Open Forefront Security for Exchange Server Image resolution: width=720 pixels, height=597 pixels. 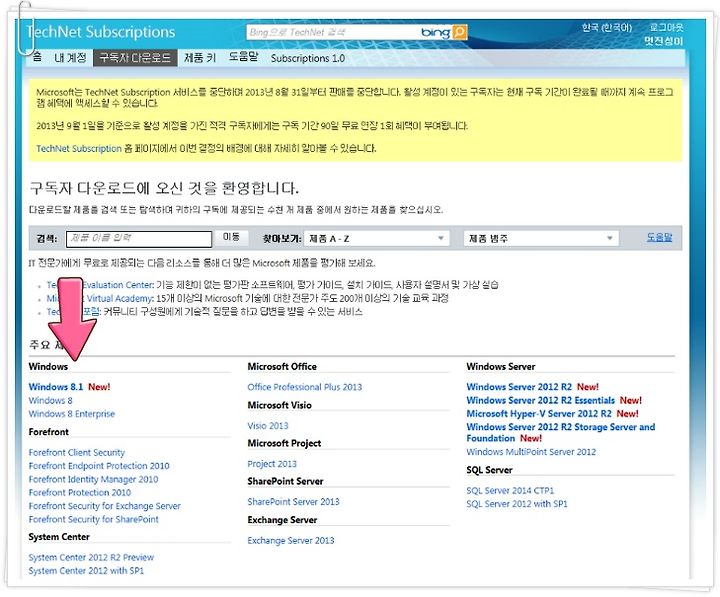coord(104,506)
